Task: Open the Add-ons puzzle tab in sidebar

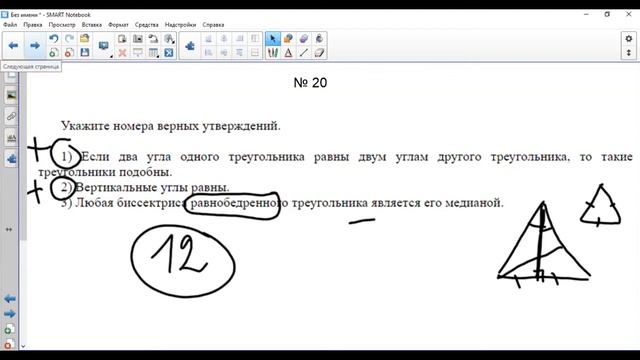Action: pyautogui.click(x=11, y=159)
